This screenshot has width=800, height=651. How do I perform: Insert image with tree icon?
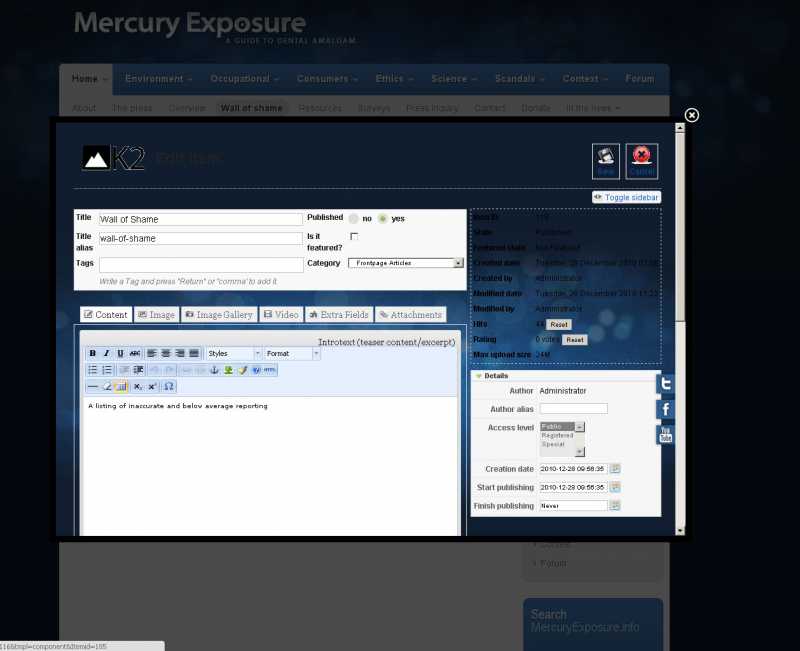(228, 370)
